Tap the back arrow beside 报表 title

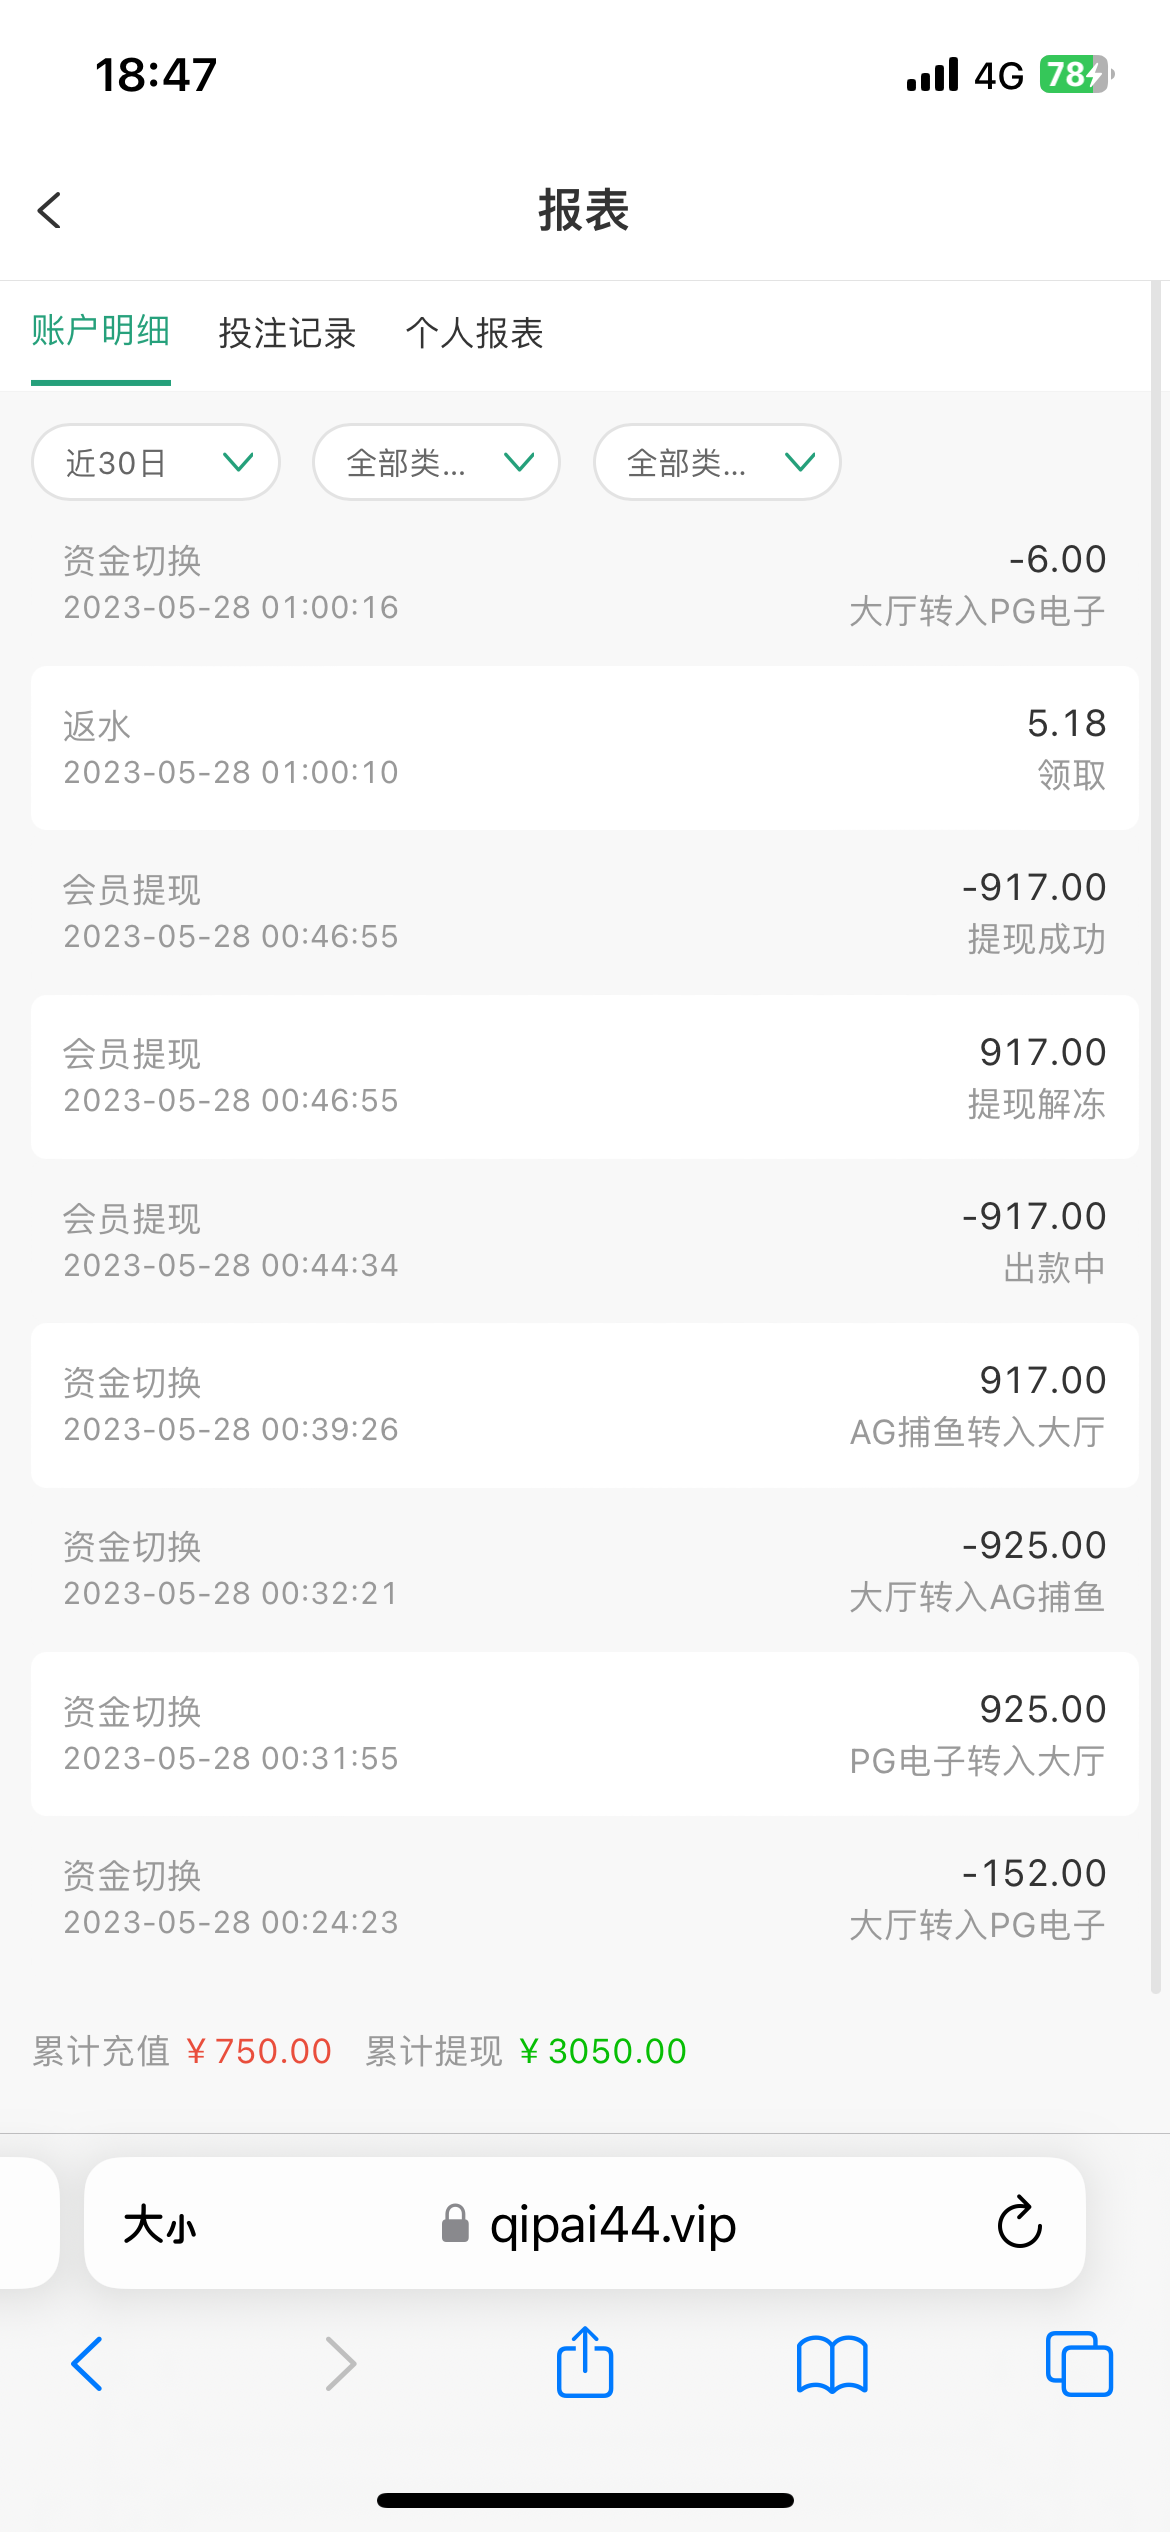click(x=50, y=210)
